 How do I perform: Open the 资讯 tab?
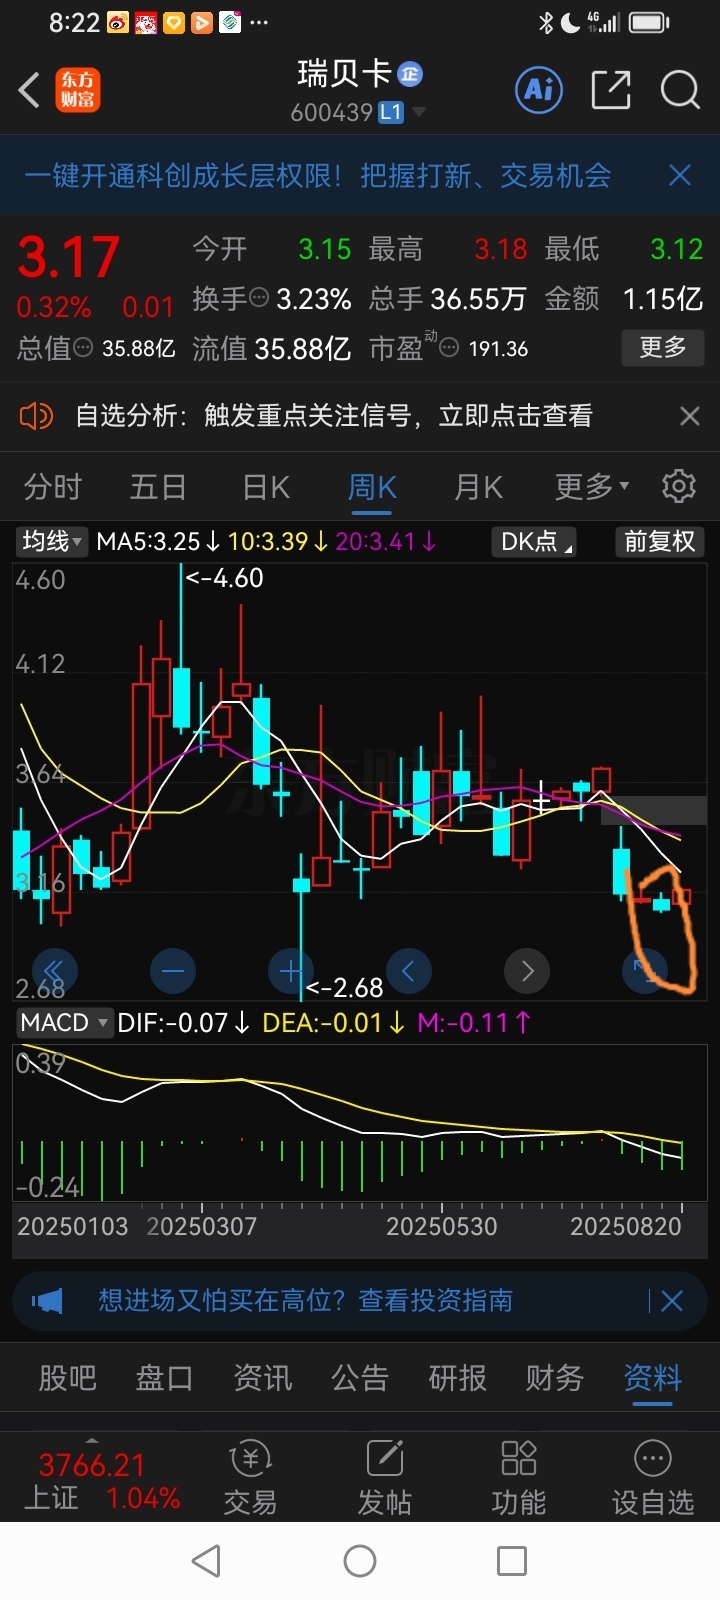pyautogui.click(x=262, y=1378)
